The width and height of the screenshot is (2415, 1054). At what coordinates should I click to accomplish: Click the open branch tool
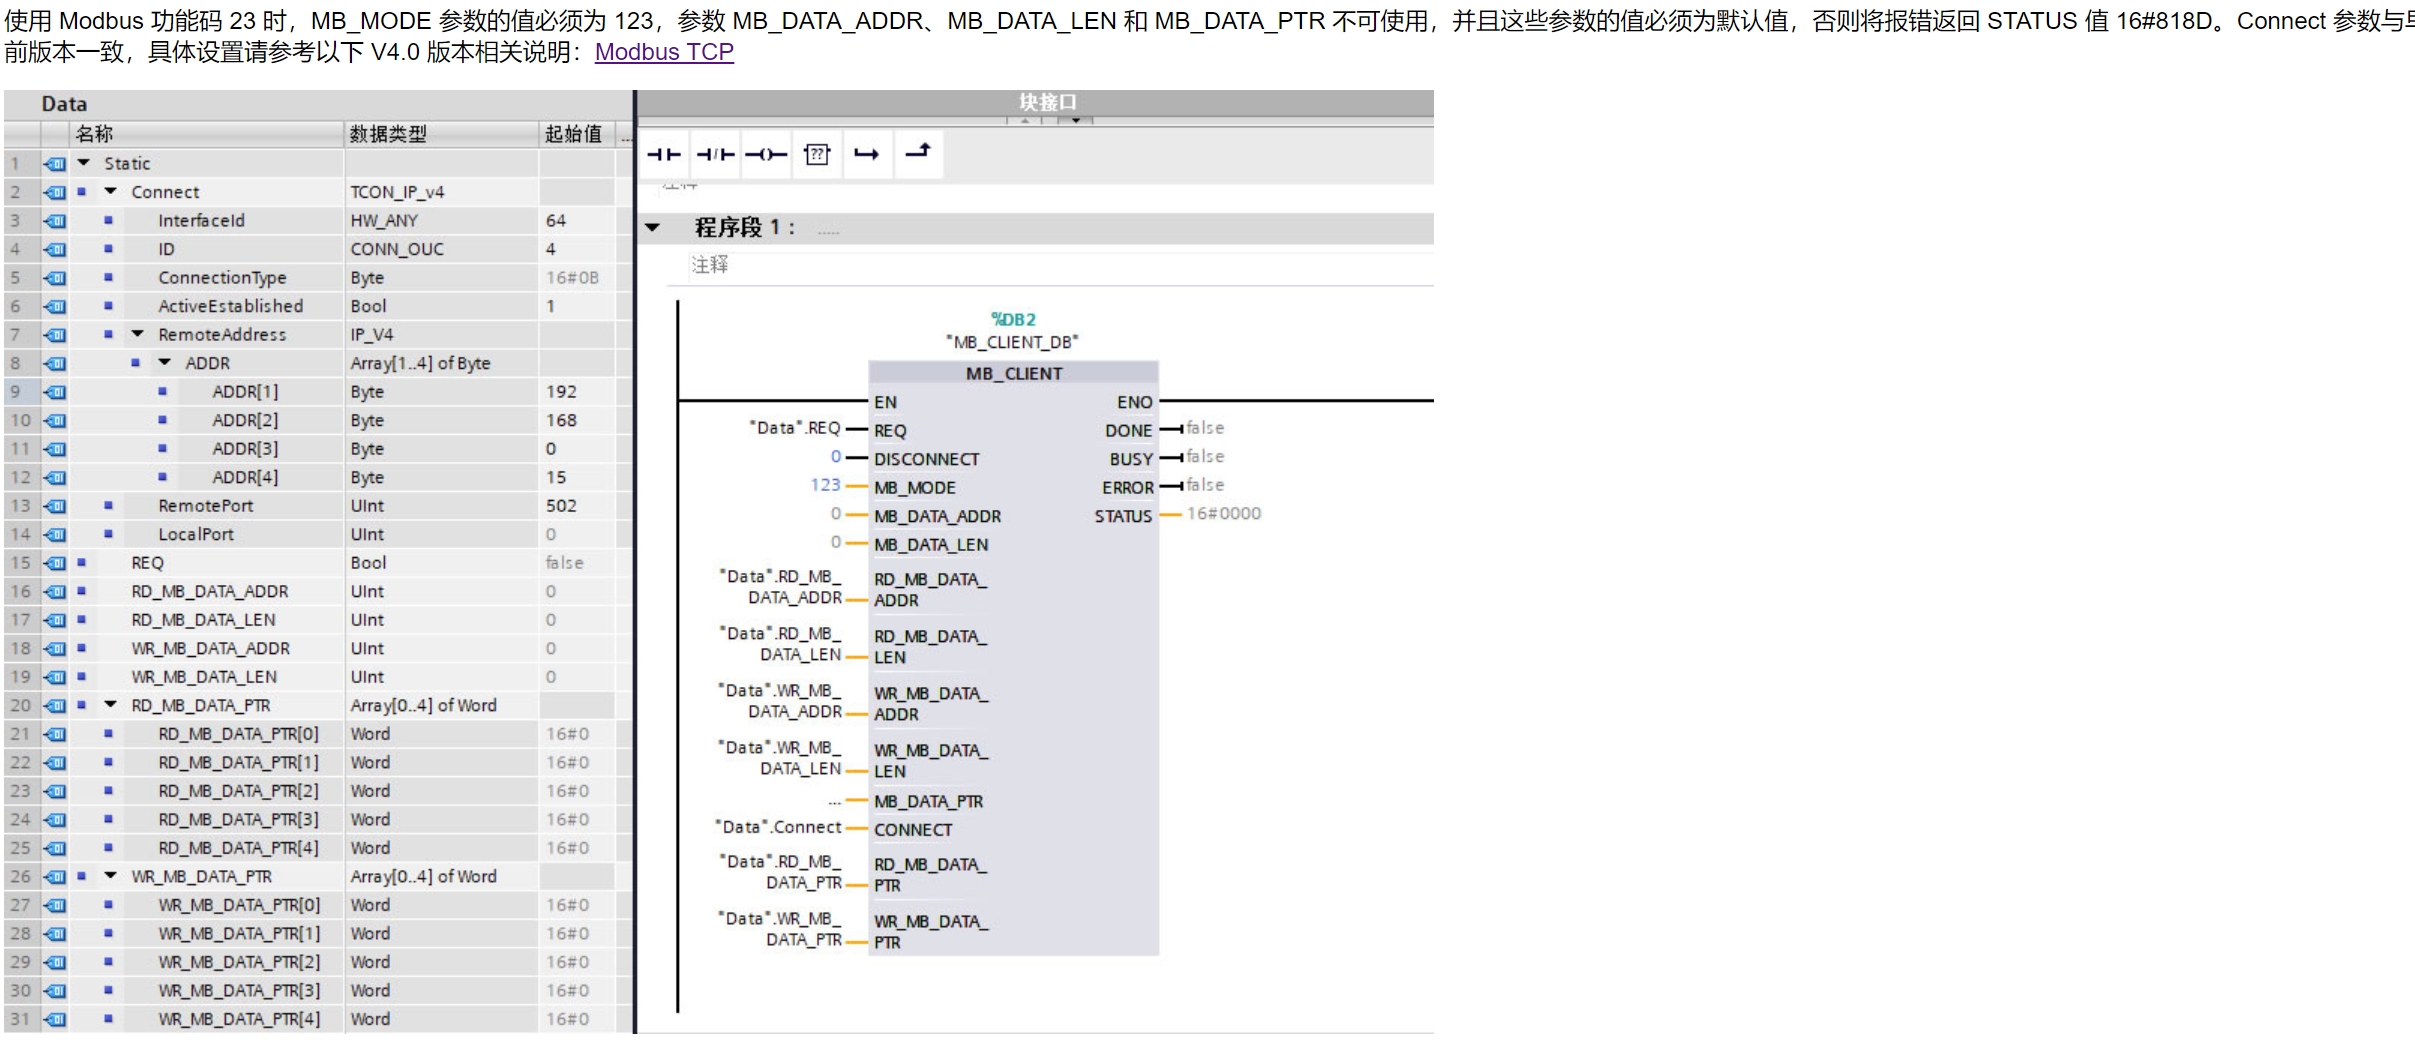coord(866,154)
